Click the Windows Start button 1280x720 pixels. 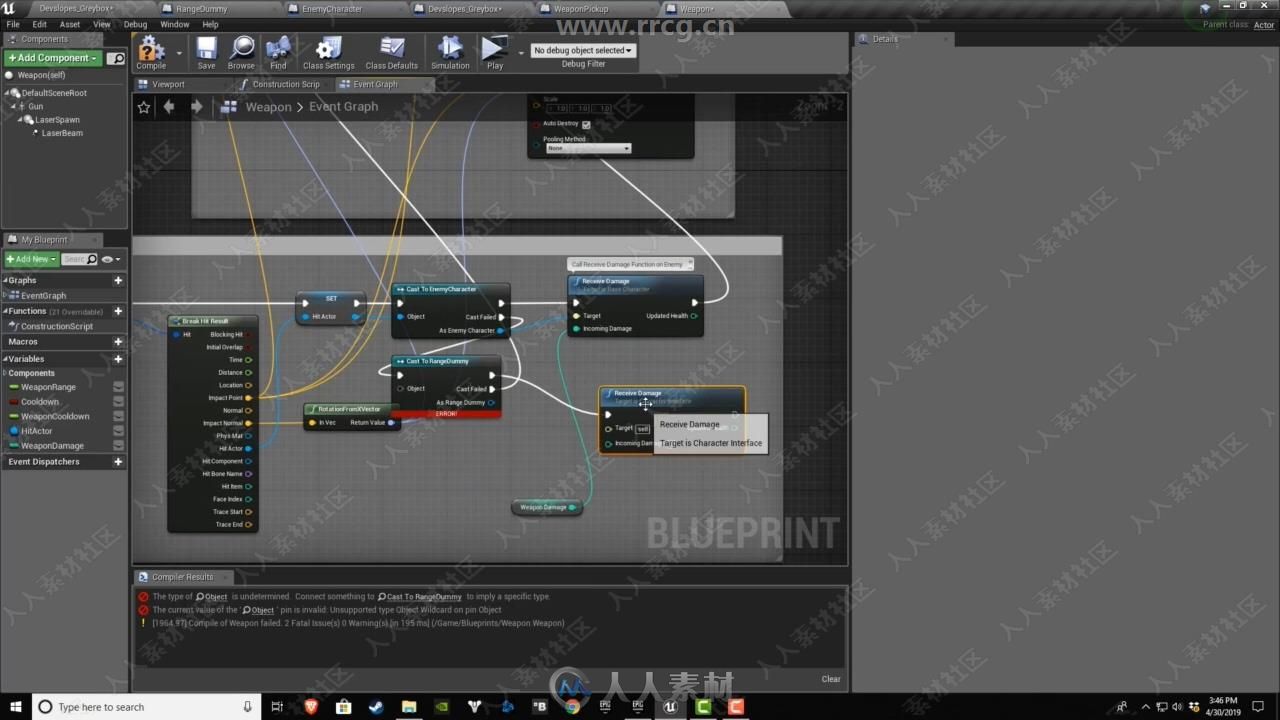[15, 706]
